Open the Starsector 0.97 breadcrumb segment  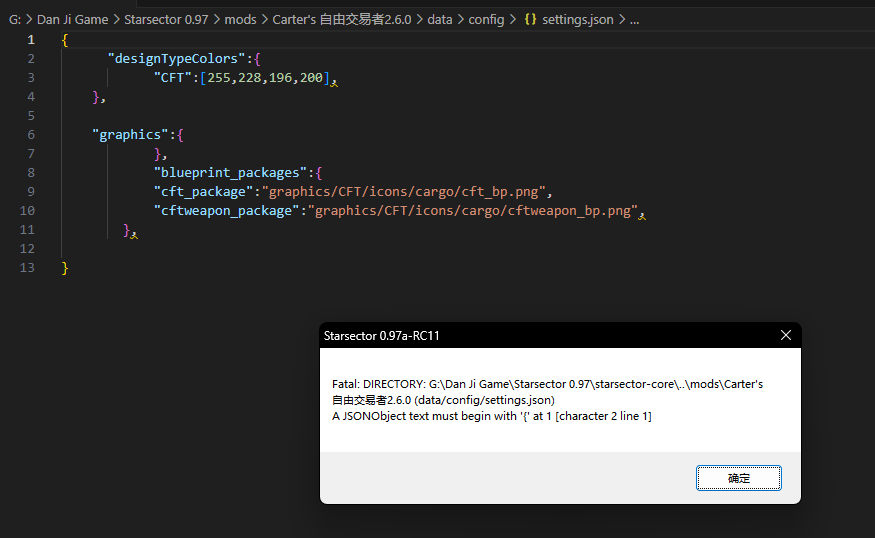165,20
